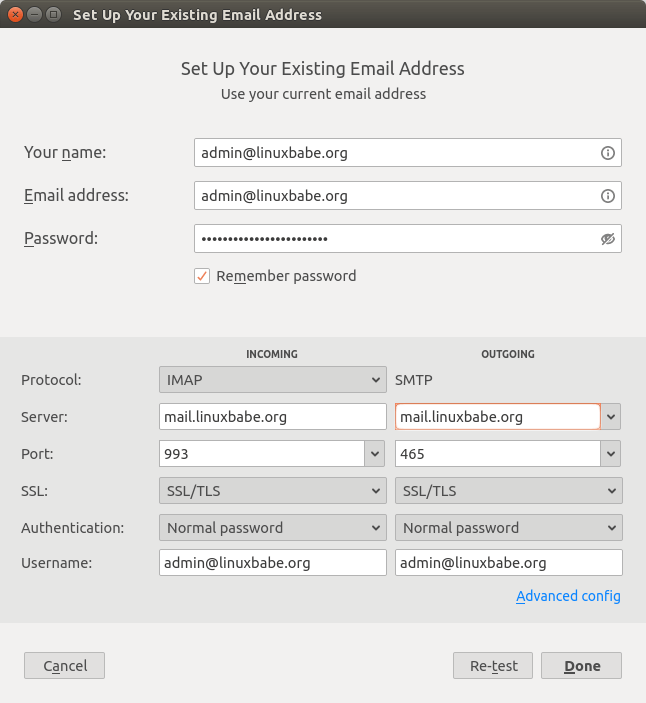The width and height of the screenshot is (646, 703).
Task: Open the incoming SSL/TLS dropdown
Action: pos(272,491)
